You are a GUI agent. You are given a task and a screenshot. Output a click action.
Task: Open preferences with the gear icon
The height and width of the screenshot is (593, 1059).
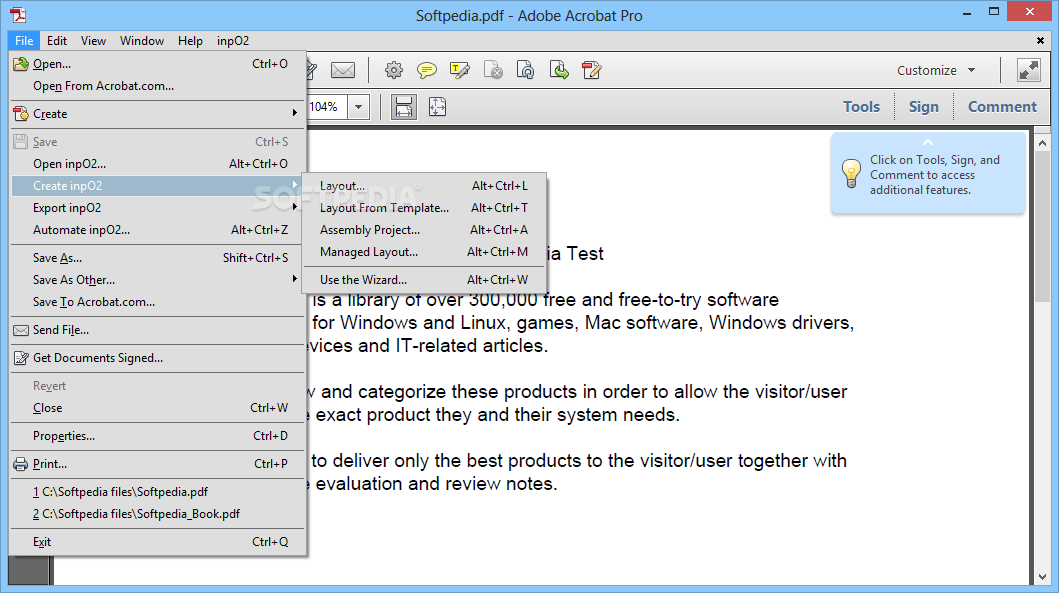coord(394,70)
